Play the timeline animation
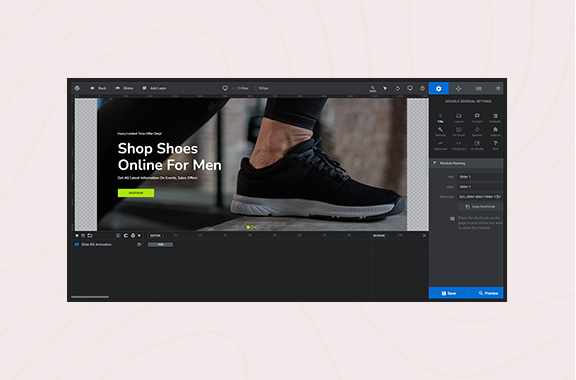The width and height of the screenshot is (576, 380). [x=140, y=236]
